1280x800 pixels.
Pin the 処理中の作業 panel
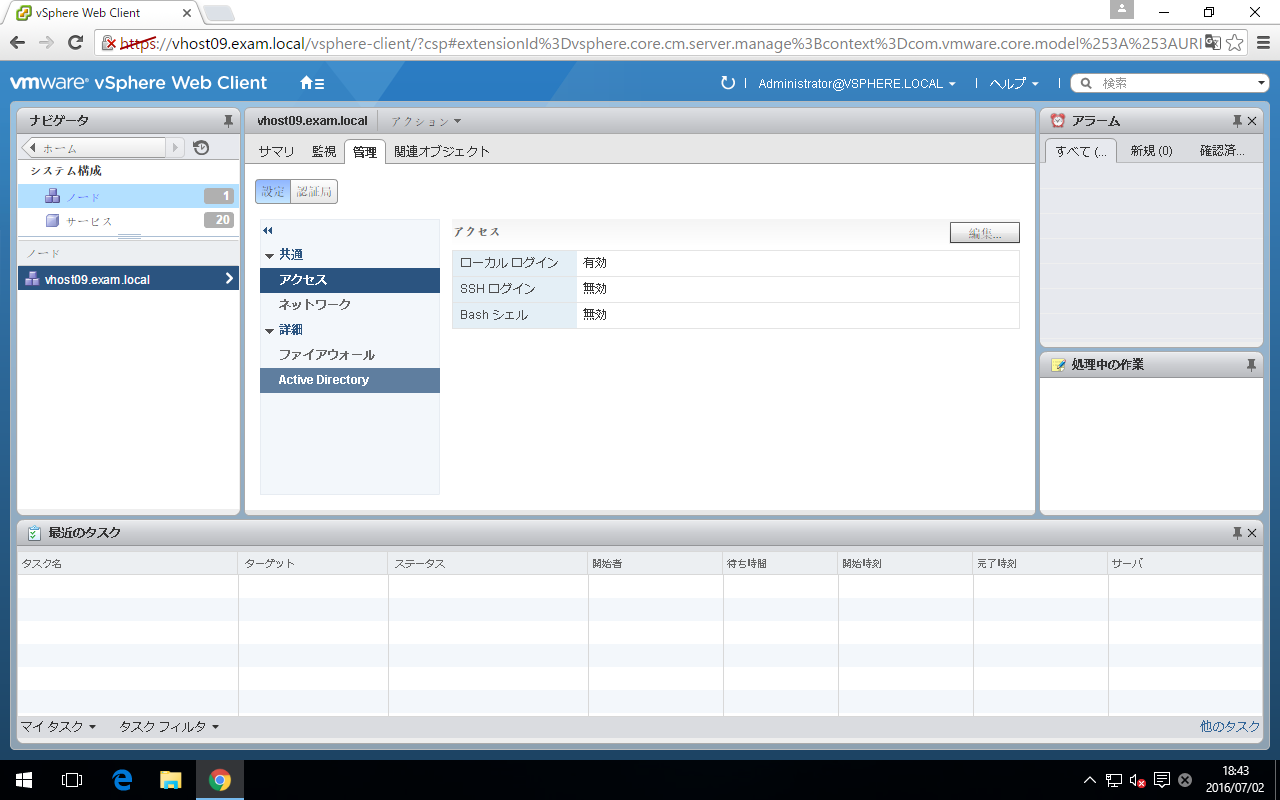pos(1251,365)
